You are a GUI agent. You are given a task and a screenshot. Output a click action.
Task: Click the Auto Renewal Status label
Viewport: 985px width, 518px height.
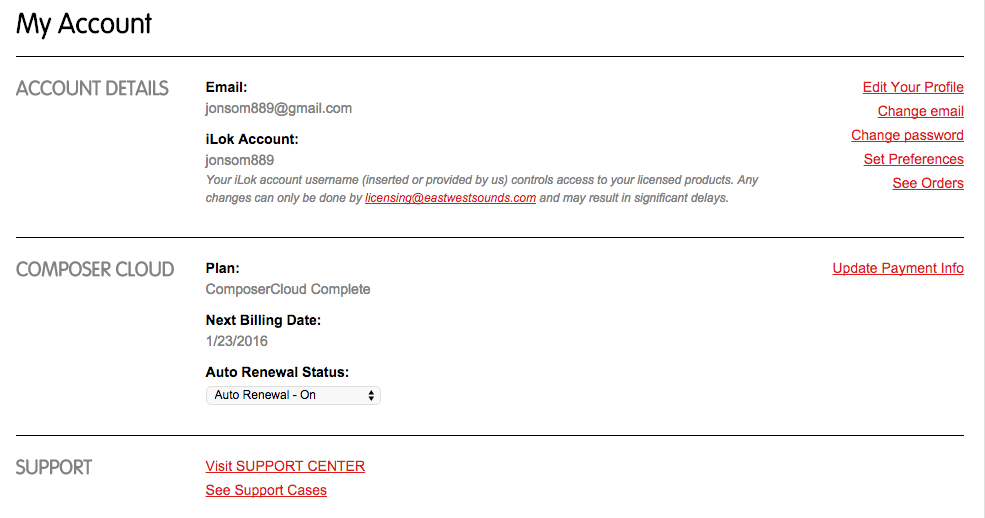click(277, 372)
